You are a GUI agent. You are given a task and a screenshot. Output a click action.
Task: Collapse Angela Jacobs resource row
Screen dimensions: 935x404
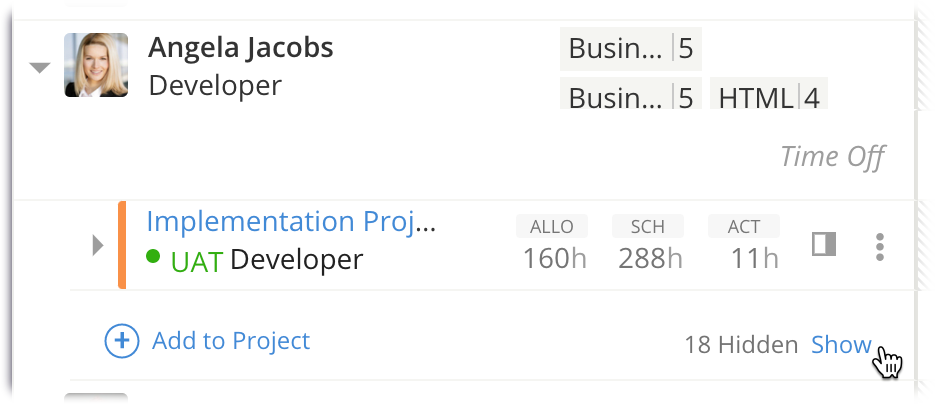click(x=39, y=68)
